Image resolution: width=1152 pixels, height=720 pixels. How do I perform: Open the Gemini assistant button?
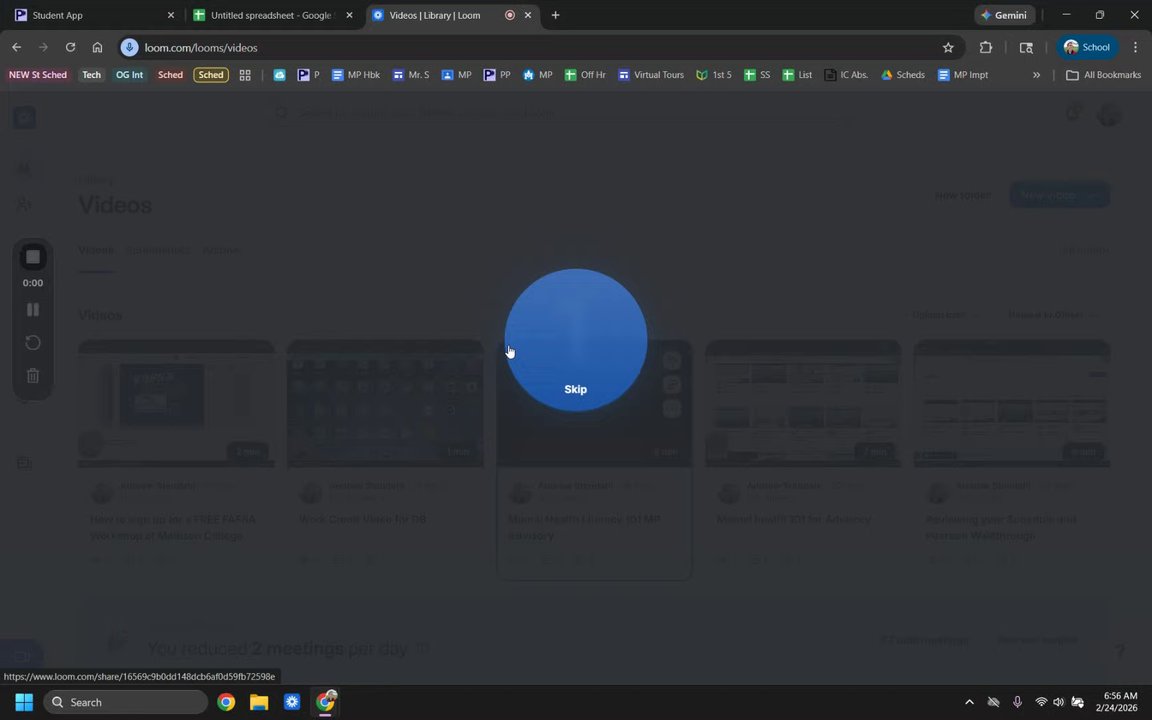pyautogui.click(x=1004, y=15)
